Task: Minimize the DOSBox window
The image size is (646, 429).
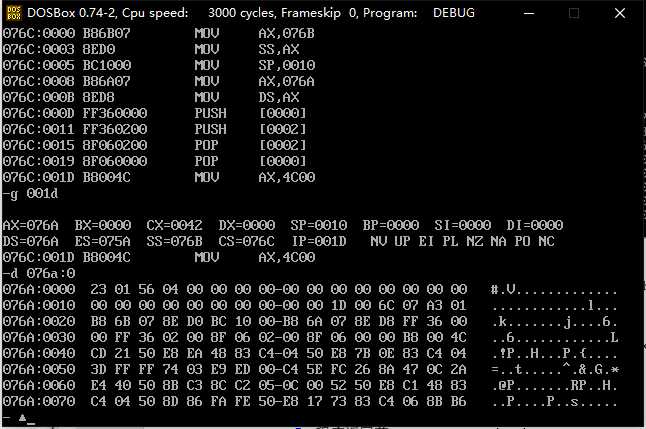Action: pyautogui.click(x=529, y=13)
